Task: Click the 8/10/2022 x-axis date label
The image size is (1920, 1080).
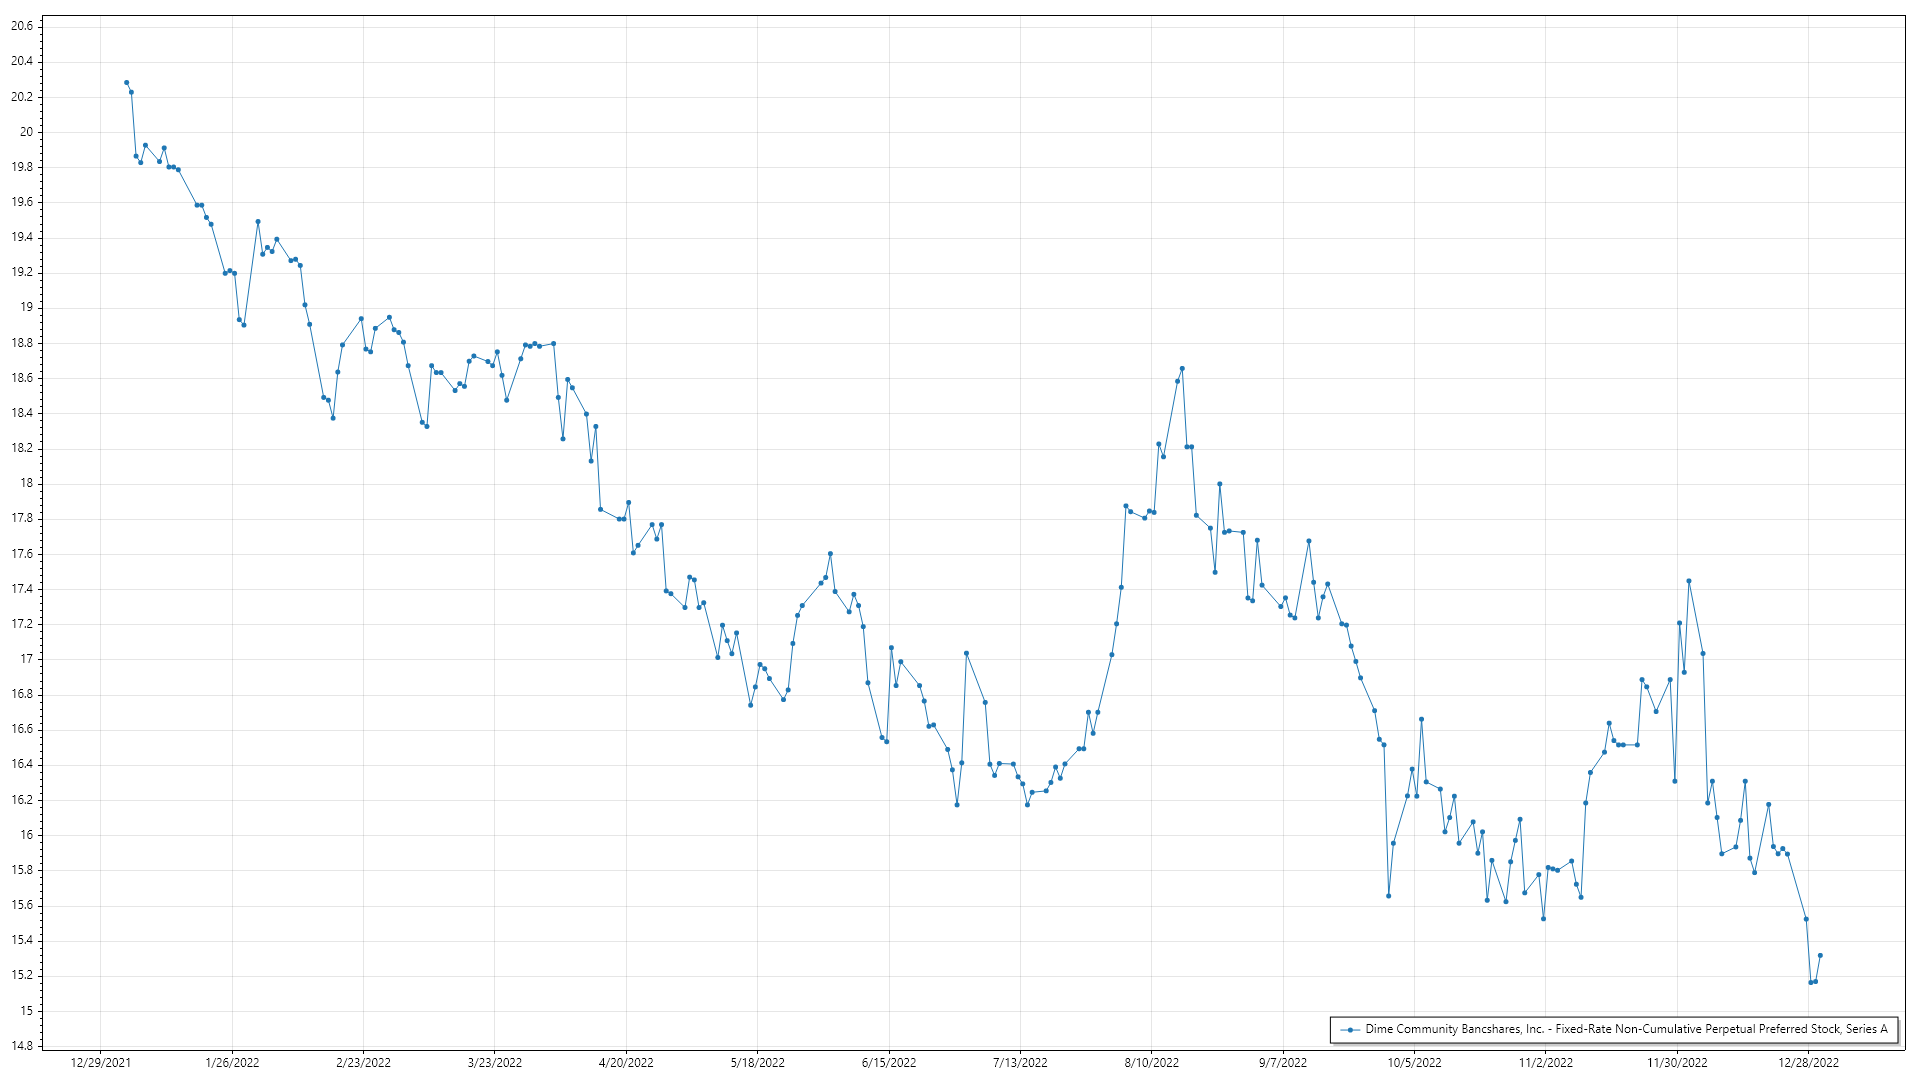Action: pos(1152,1062)
